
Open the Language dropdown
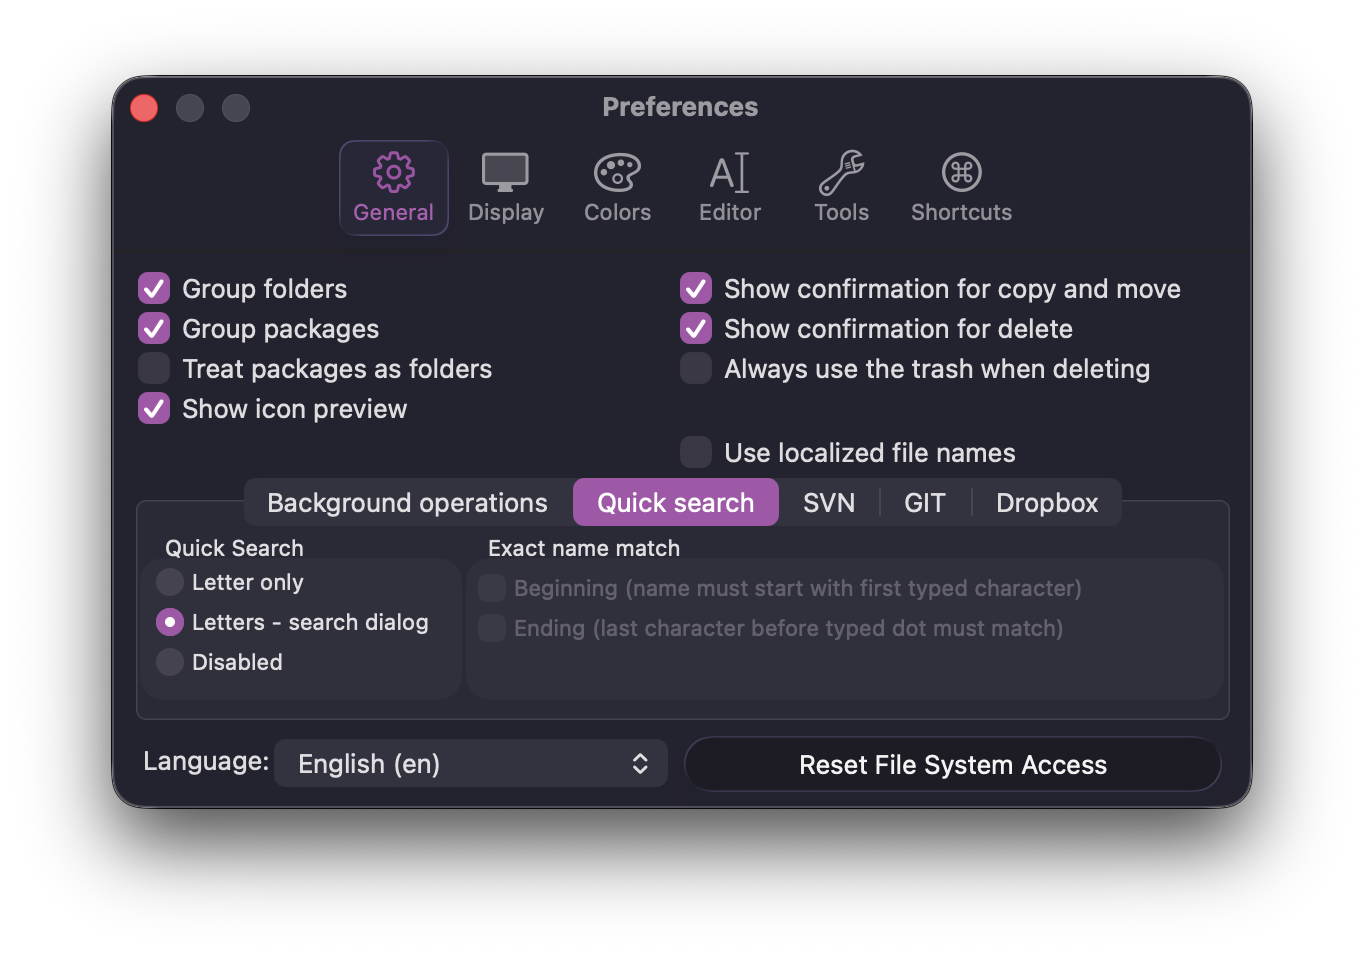(470, 763)
